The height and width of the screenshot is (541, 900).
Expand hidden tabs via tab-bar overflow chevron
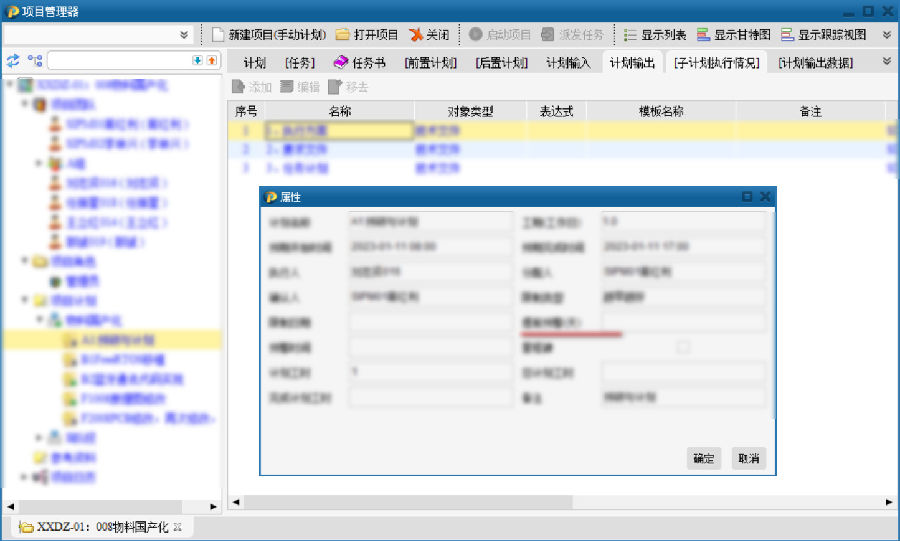pos(886,61)
